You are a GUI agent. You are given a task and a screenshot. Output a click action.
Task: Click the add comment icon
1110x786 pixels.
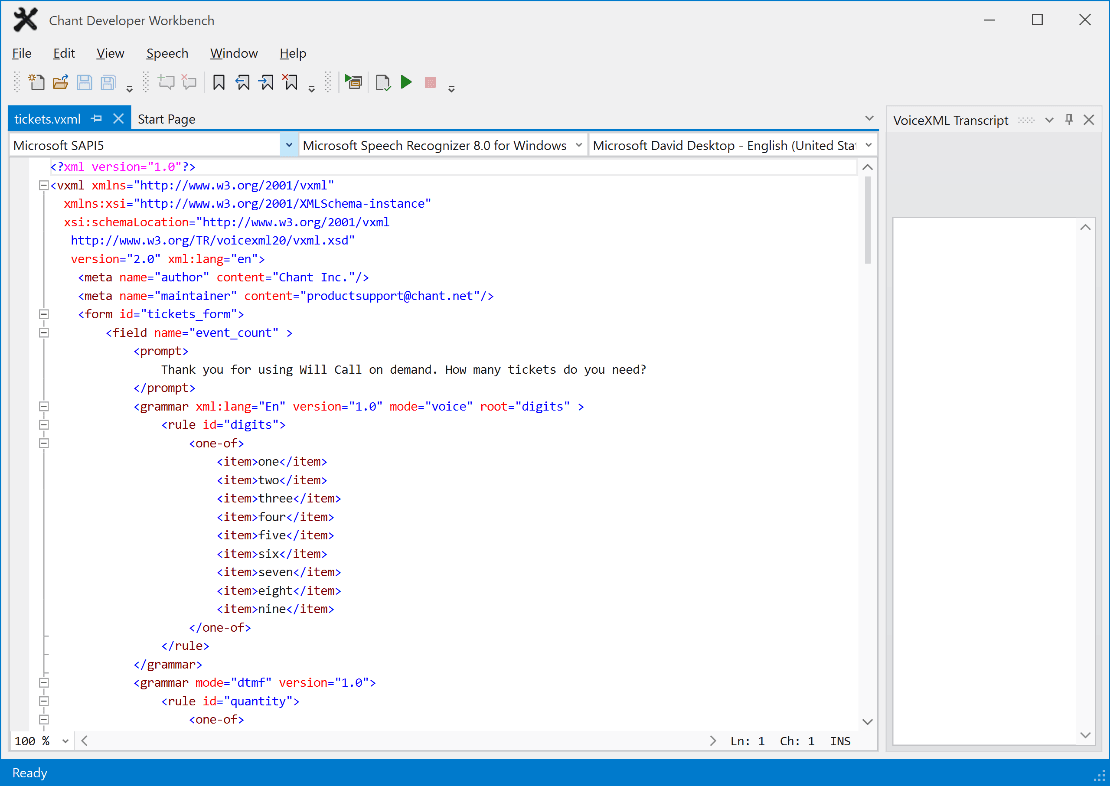(166, 82)
